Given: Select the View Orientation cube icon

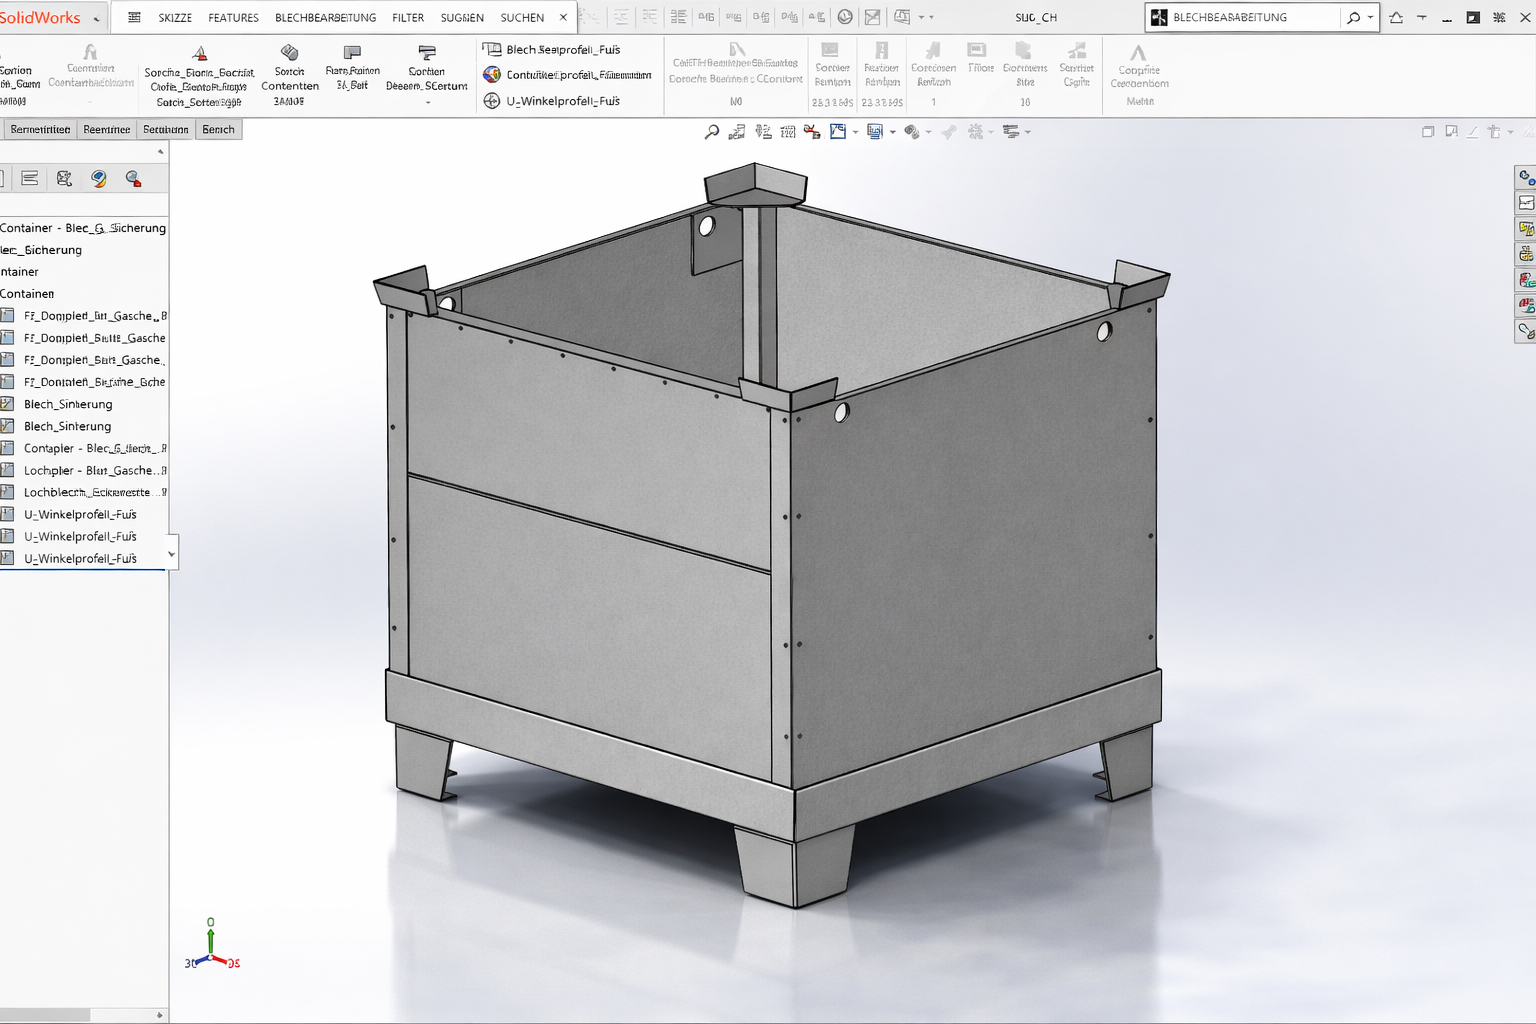Looking at the screenshot, I should point(838,131).
